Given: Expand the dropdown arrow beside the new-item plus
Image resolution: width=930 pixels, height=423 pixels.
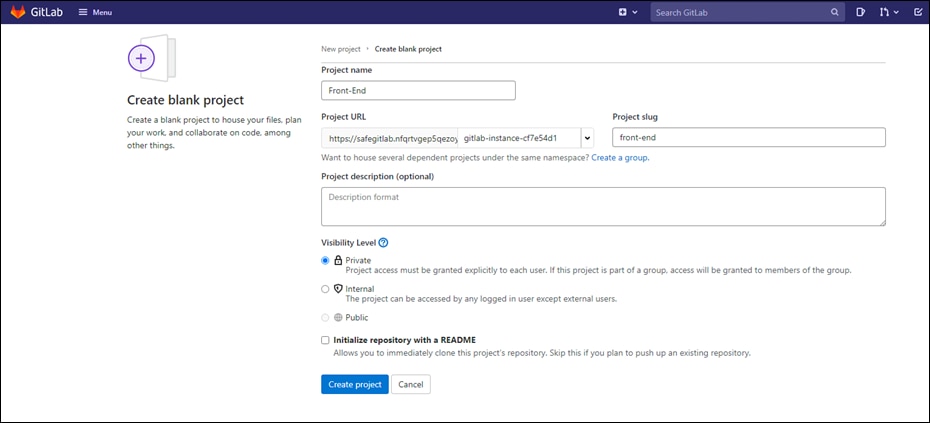Looking at the screenshot, I should click(x=634, y=13).
